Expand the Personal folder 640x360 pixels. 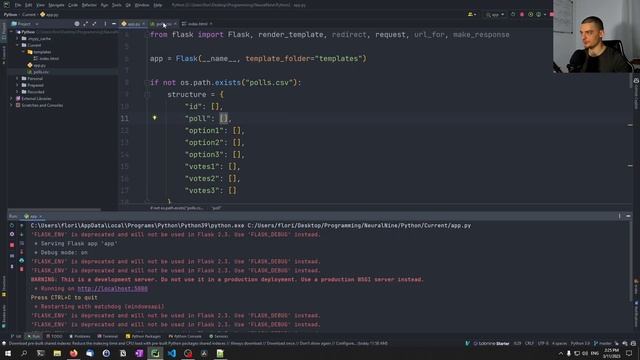click(18, 78)
